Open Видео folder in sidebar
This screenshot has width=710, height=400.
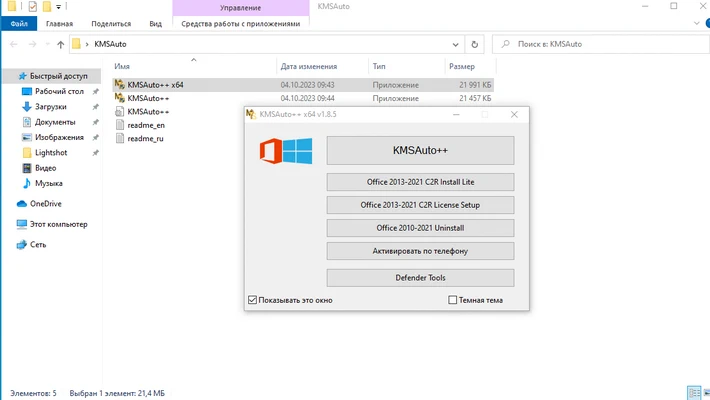46,168
